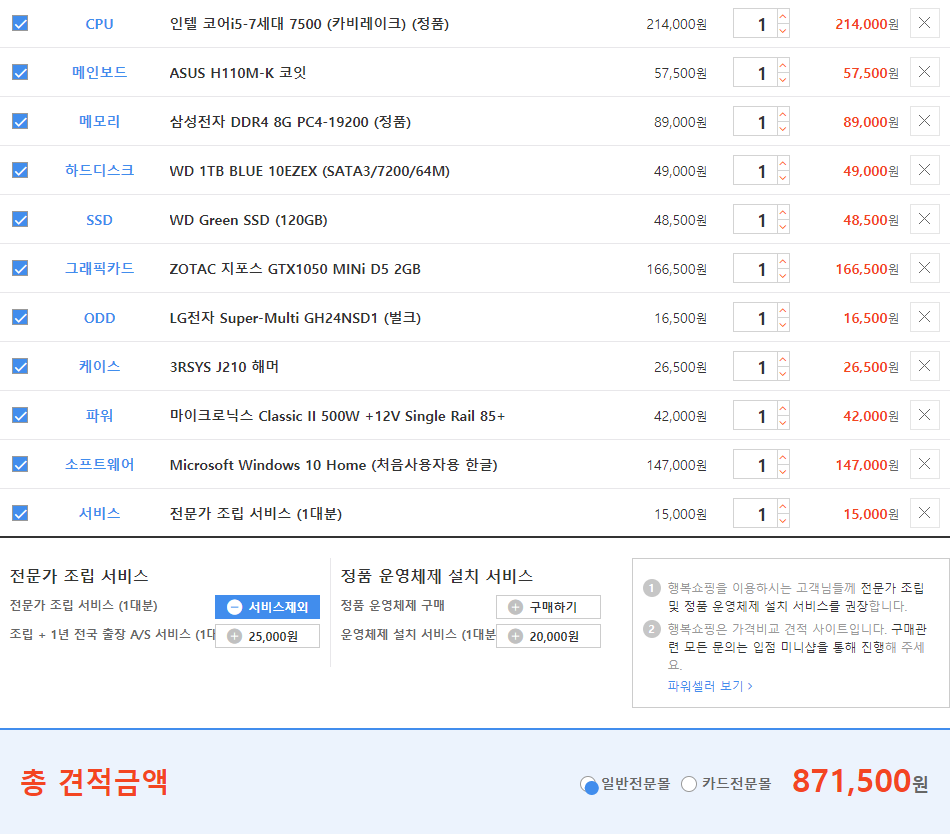Uncheck the ODD row checkbox
Screen dimensions: 951x834
20,317
